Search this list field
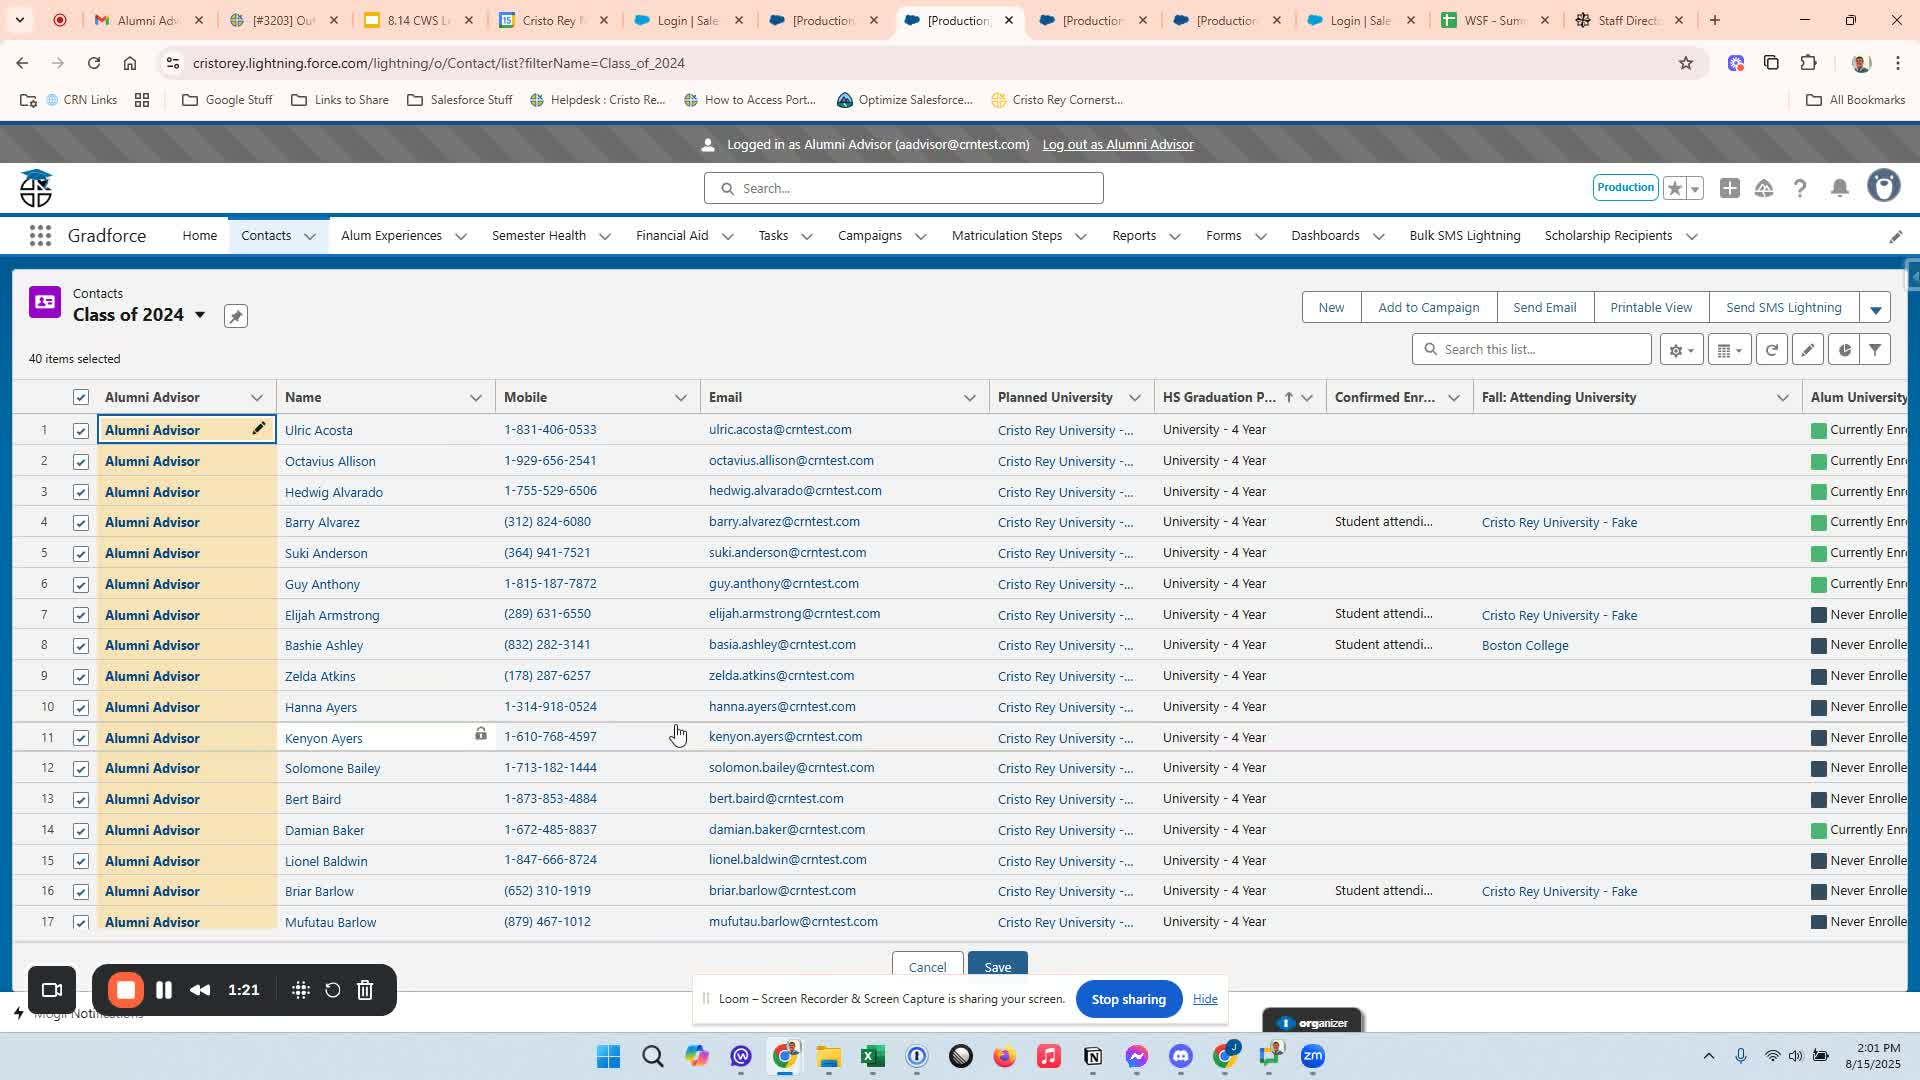The image size is (1920, 1080). [1531, 350]
